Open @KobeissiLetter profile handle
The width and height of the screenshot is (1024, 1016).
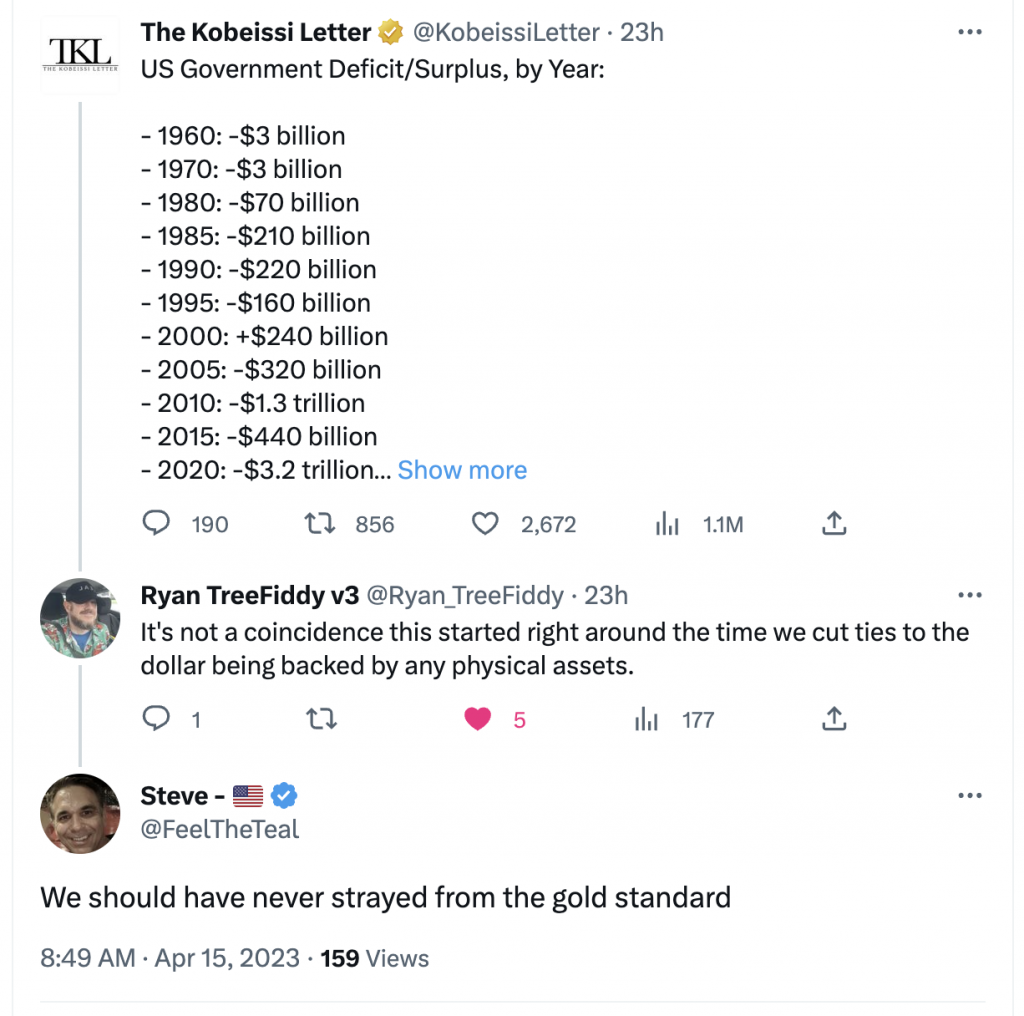pos(506,32)
